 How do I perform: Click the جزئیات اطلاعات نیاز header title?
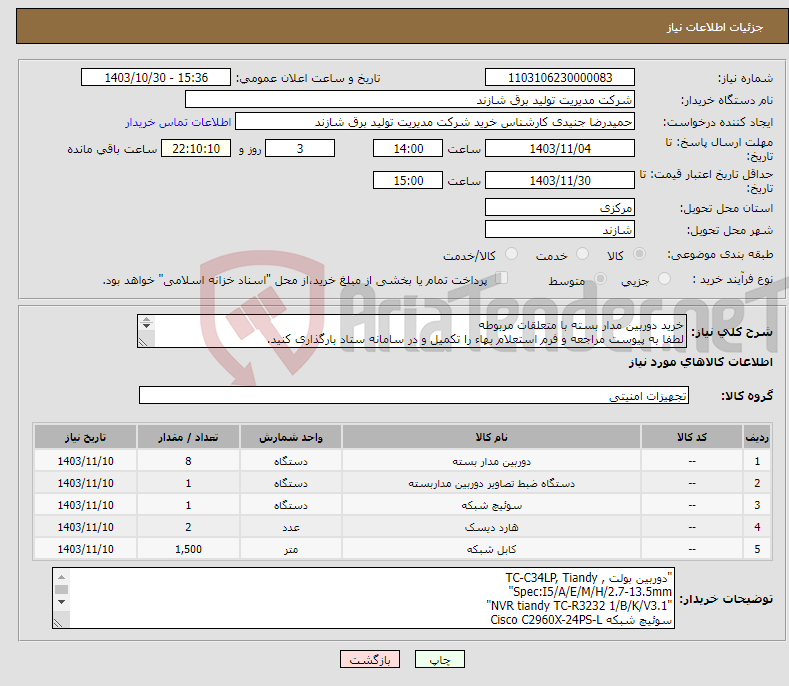715,27
